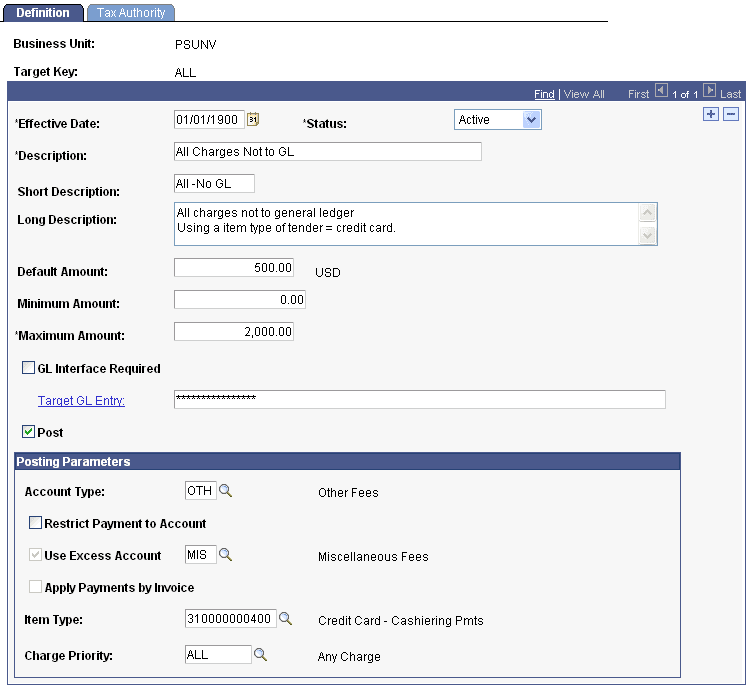Image resolution: width=751 pixels, height=689 pixels.
Task: Click the Other Fees description
Action: pyautogui.click(x=348, y=493)
